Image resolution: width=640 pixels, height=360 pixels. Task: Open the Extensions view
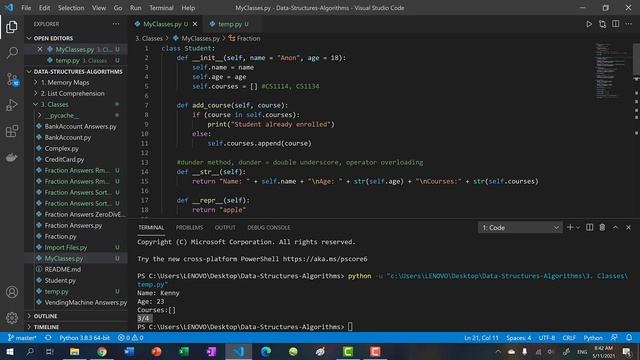[12, 131]
